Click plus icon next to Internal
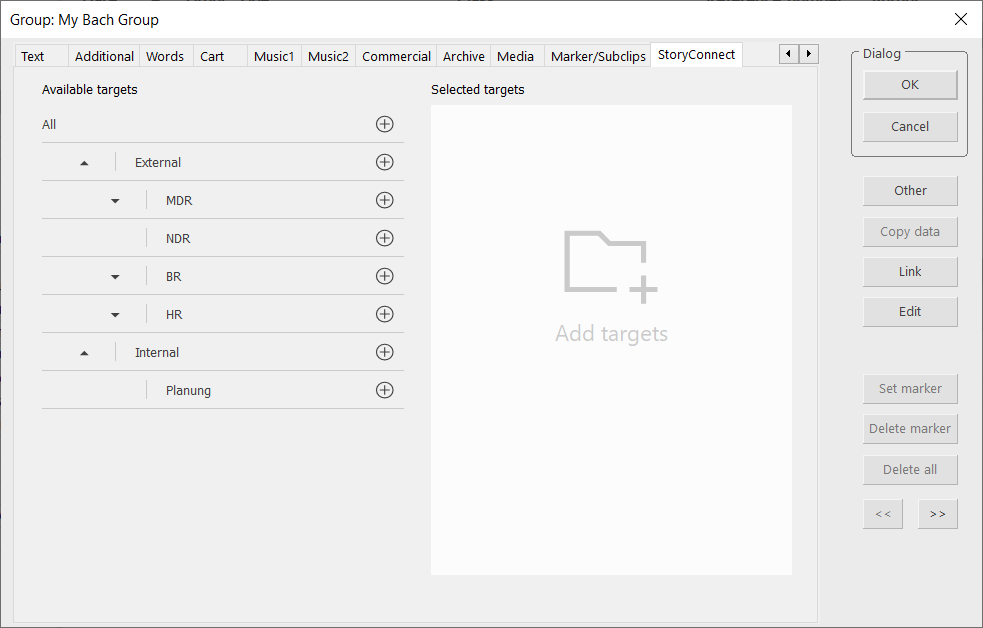This screenshot has width=983, height=628. (x=384, y=352)
